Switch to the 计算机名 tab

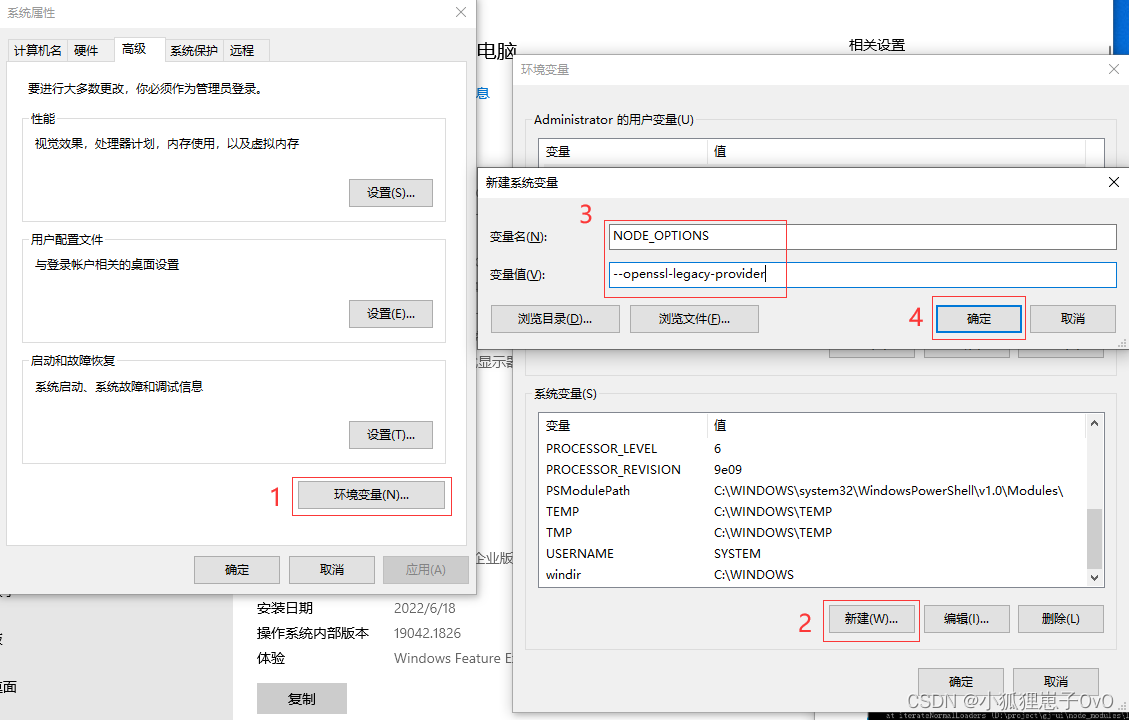coord(38,50)
